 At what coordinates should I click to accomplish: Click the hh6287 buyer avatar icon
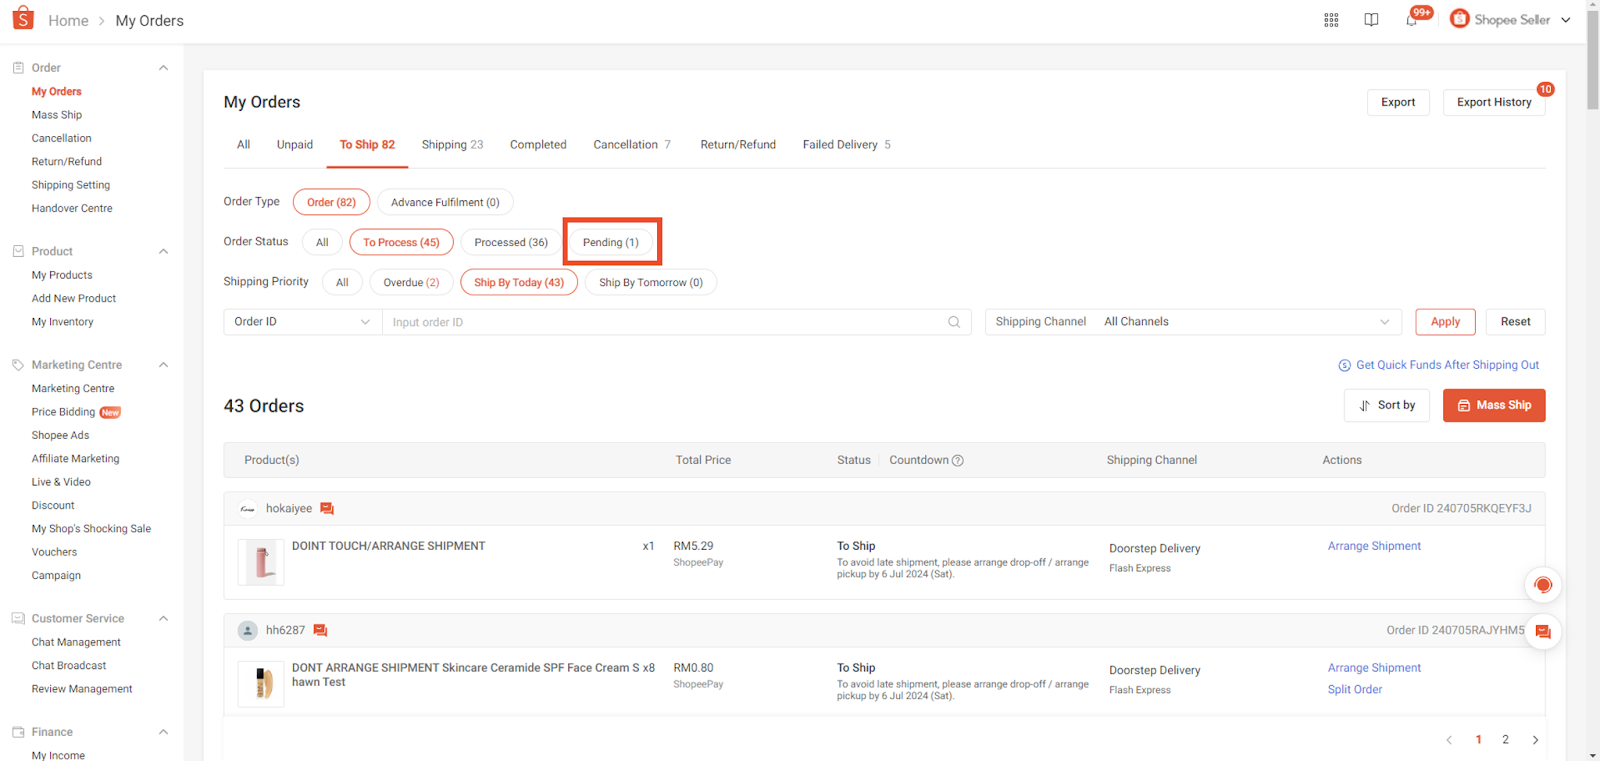247,631
